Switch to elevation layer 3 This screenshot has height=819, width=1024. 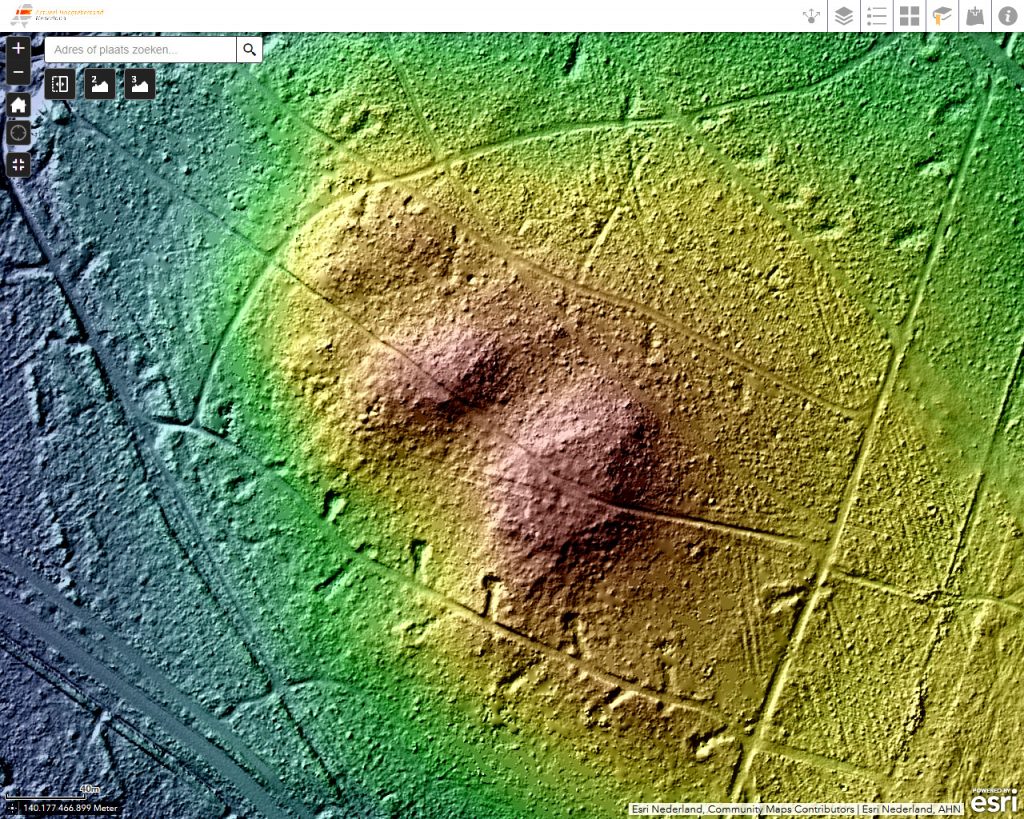[140, 84]
